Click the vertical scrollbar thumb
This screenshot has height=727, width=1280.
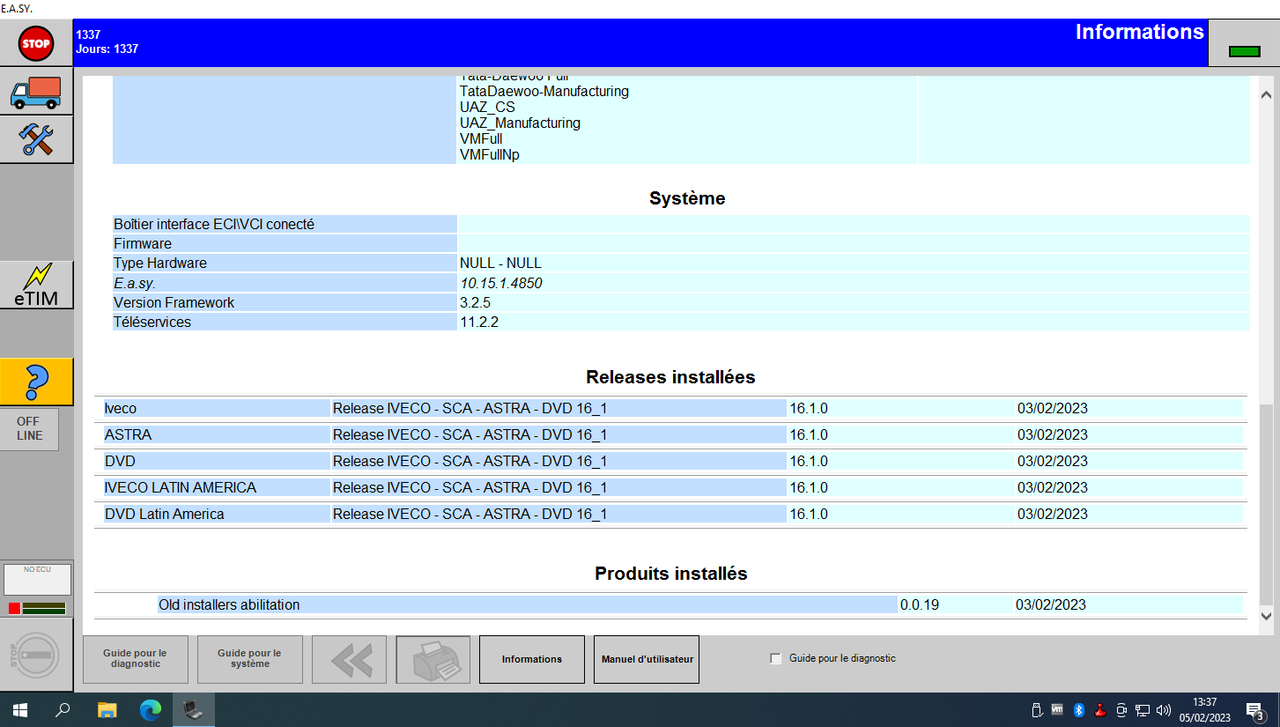point(1267,506)
